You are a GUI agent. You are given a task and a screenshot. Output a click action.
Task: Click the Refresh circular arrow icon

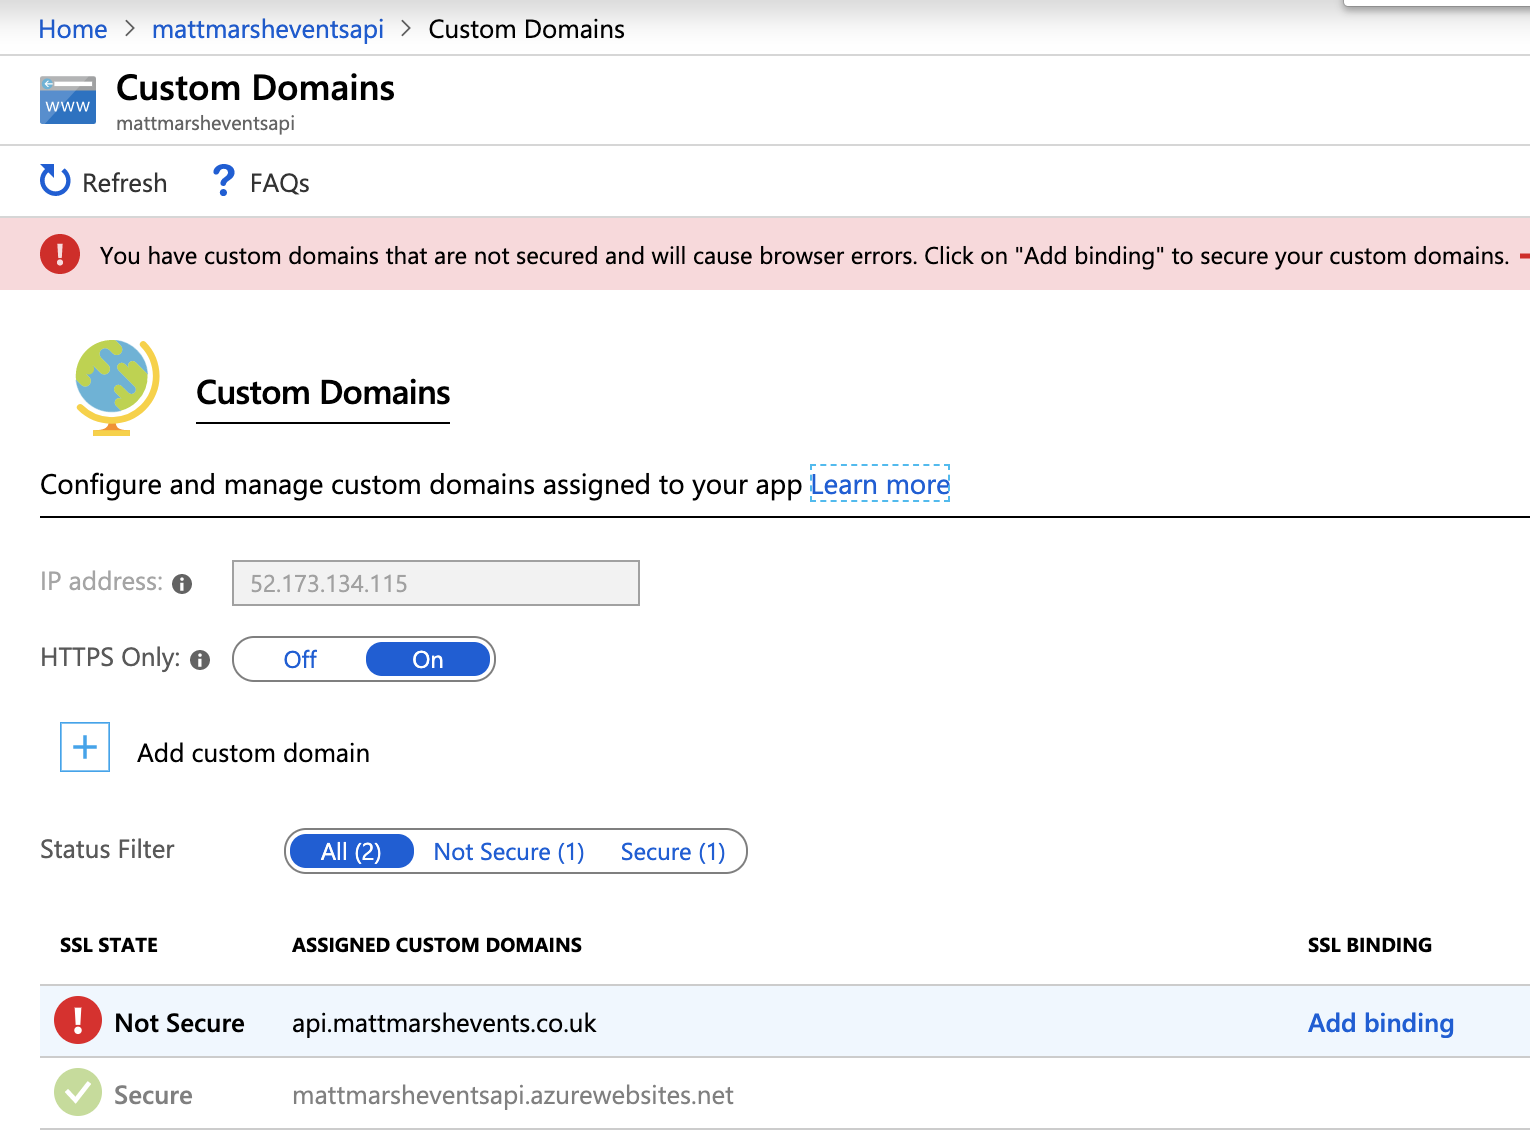55,181
